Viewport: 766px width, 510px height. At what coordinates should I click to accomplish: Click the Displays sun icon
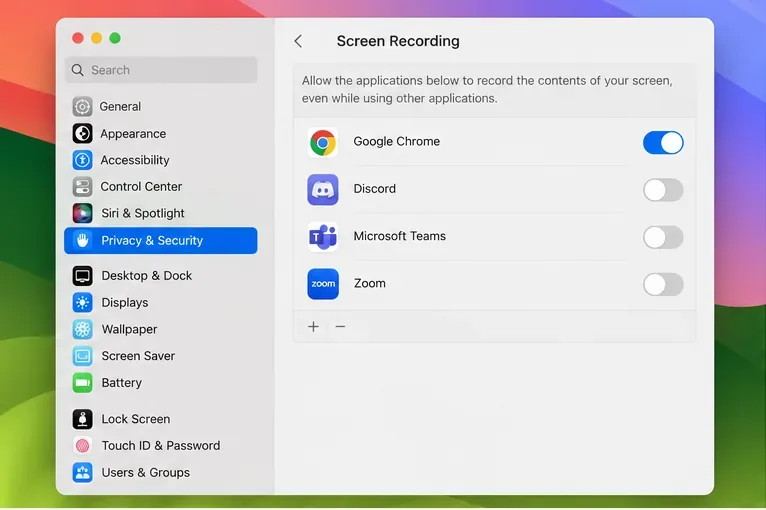click(x=82, y=302)
